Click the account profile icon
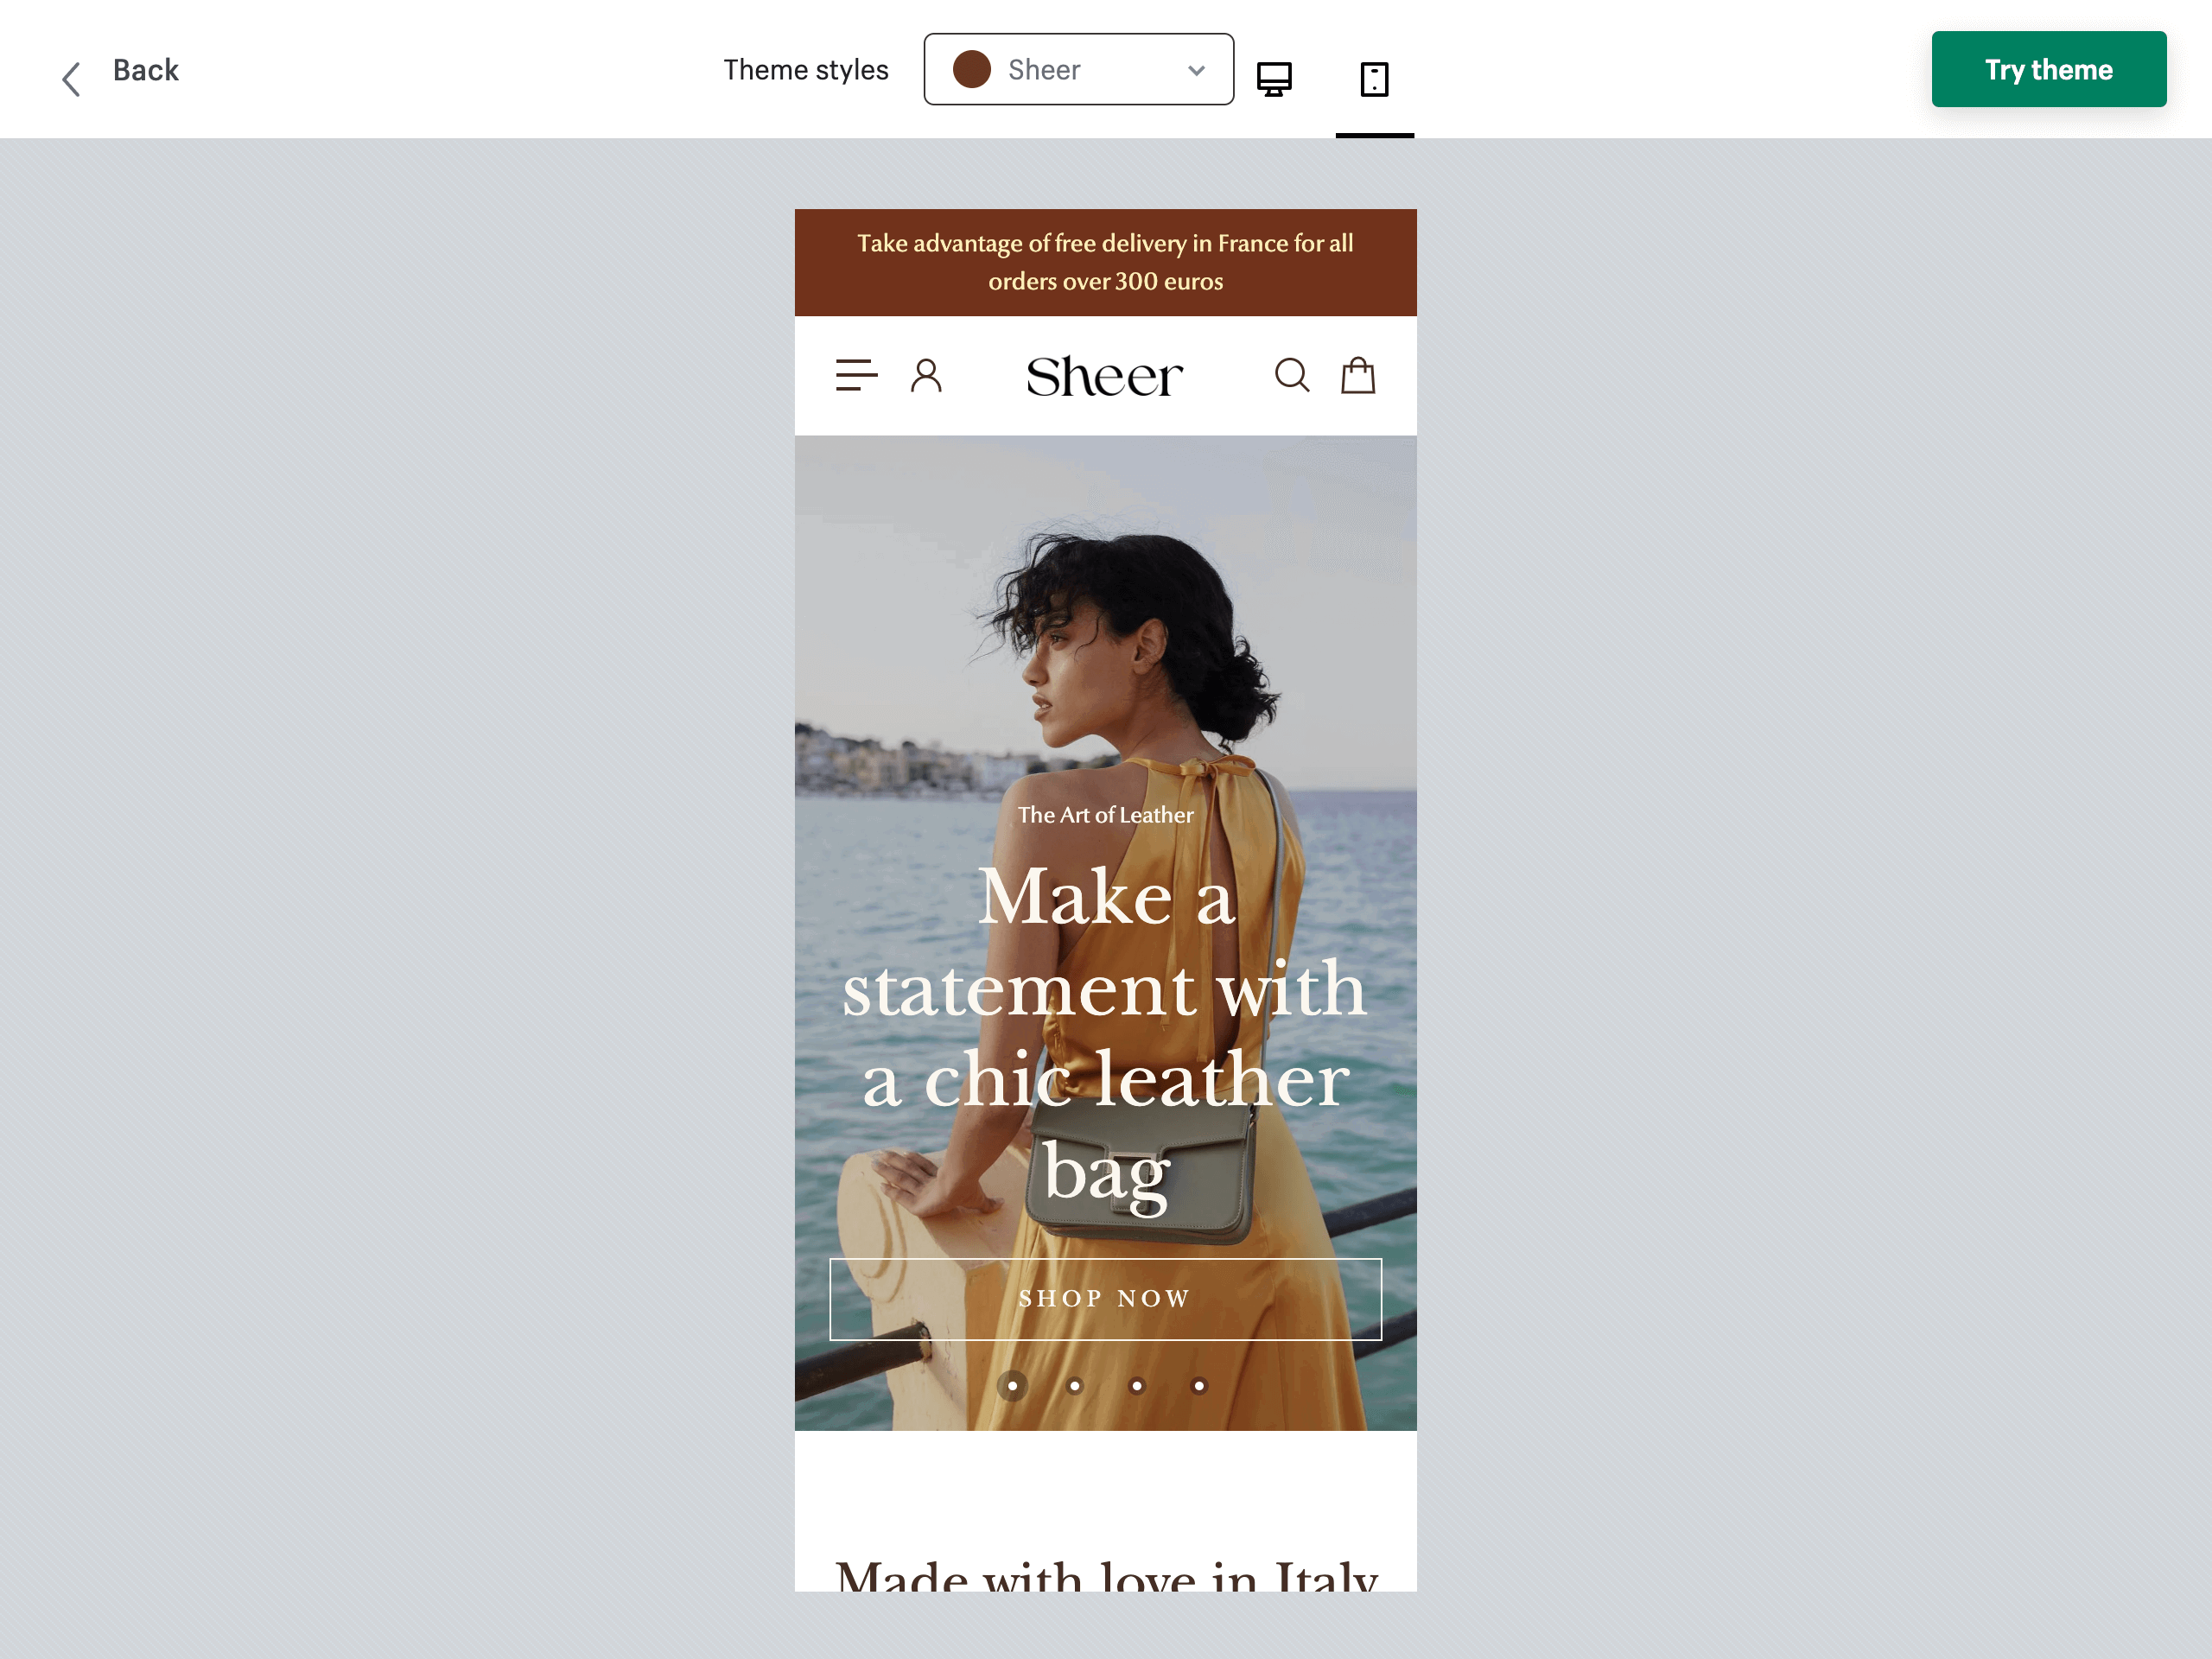The width and height of the screenshot is (2212, 1659). click(926, 376)
